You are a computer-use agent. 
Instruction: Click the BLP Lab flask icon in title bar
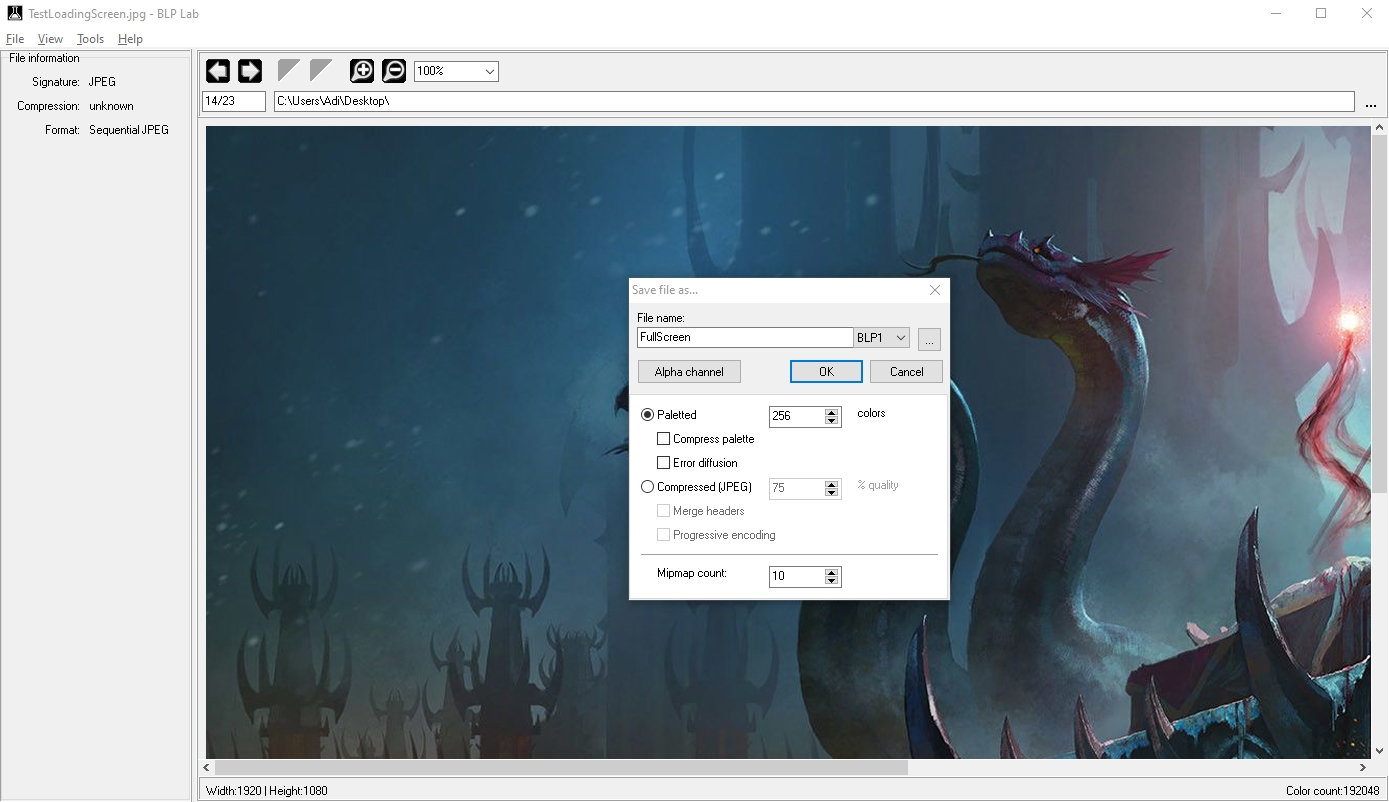15,13
